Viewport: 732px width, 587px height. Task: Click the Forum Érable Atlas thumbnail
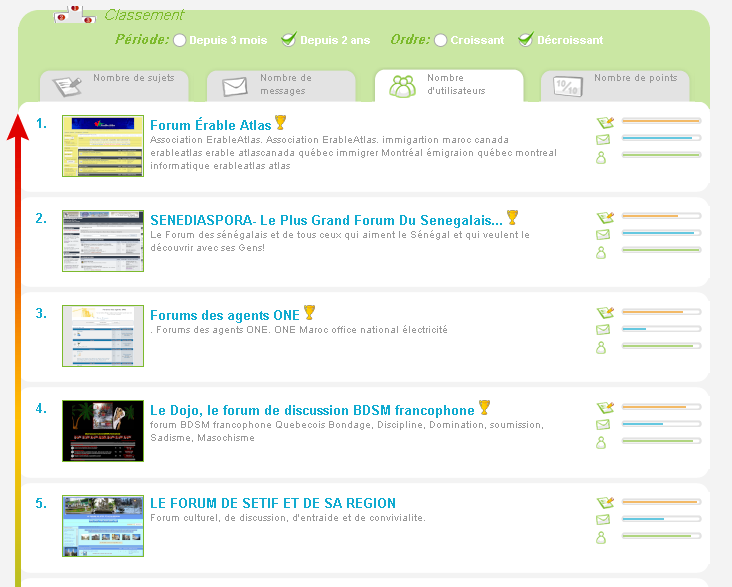pyautogui.click(x=103, y=146)
